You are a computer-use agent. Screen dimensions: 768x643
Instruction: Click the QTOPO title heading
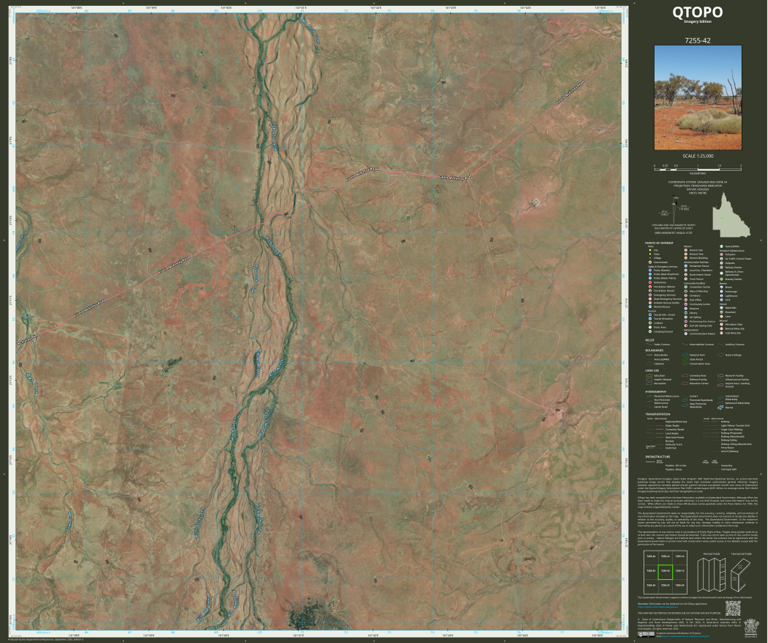tap(697, 12)
